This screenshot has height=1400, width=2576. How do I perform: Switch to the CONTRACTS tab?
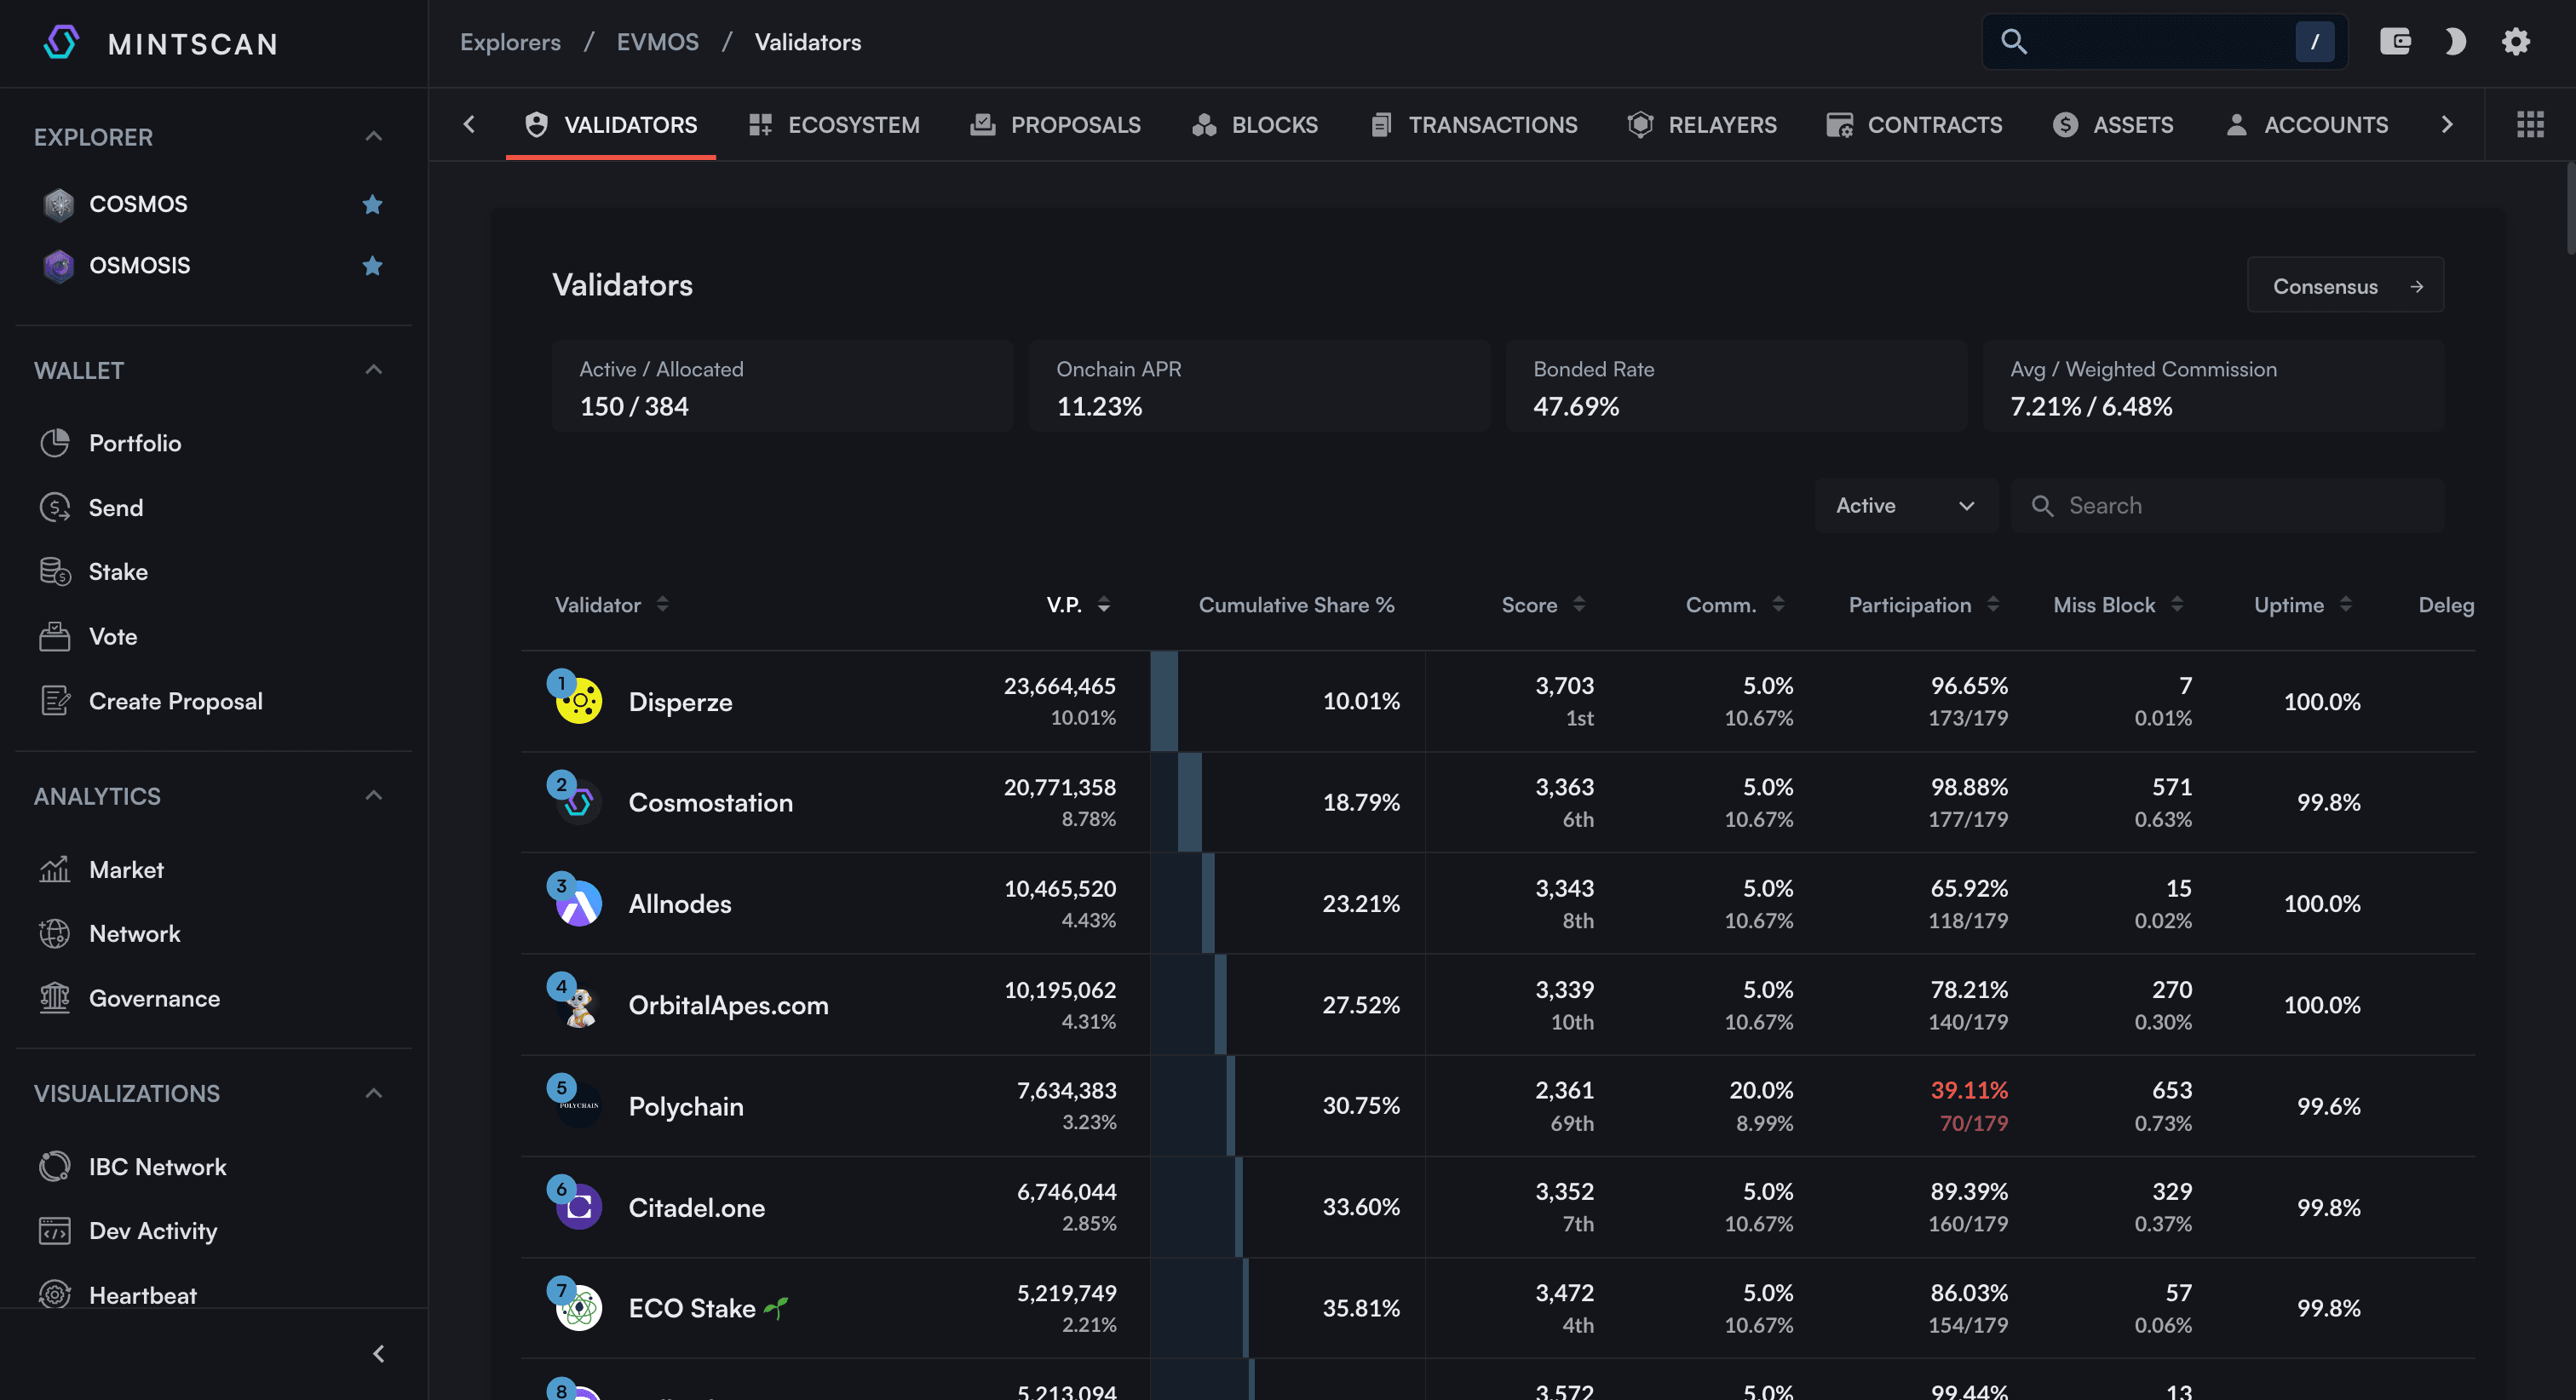(1914, 125)
